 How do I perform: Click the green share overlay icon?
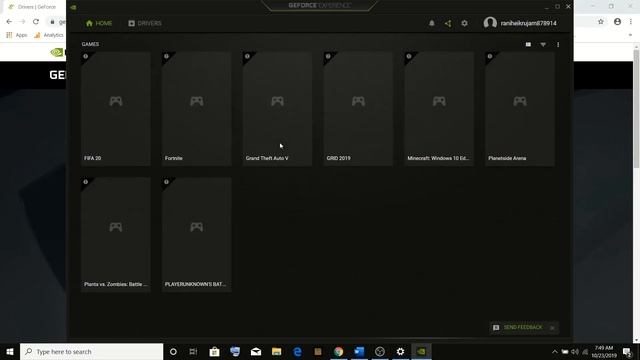(448, 23)
